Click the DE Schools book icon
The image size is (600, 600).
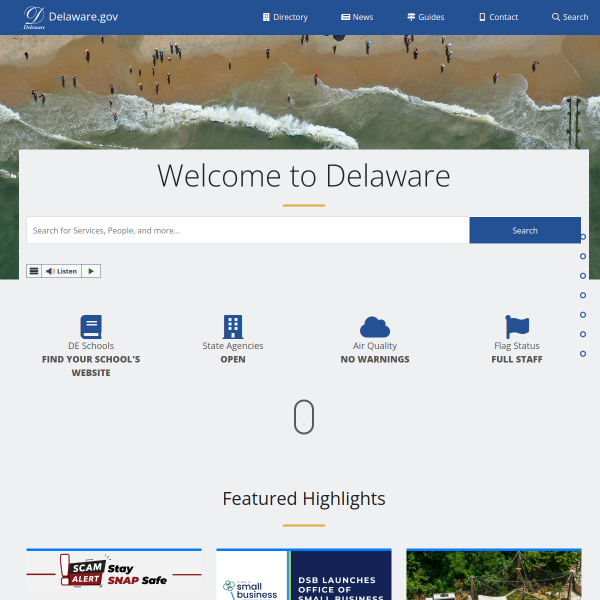coord(91,327)
